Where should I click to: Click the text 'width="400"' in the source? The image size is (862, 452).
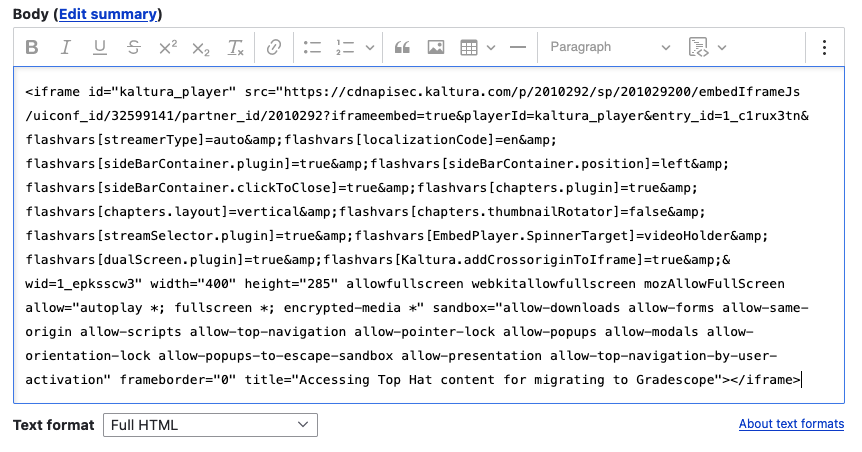coord(193,284)
